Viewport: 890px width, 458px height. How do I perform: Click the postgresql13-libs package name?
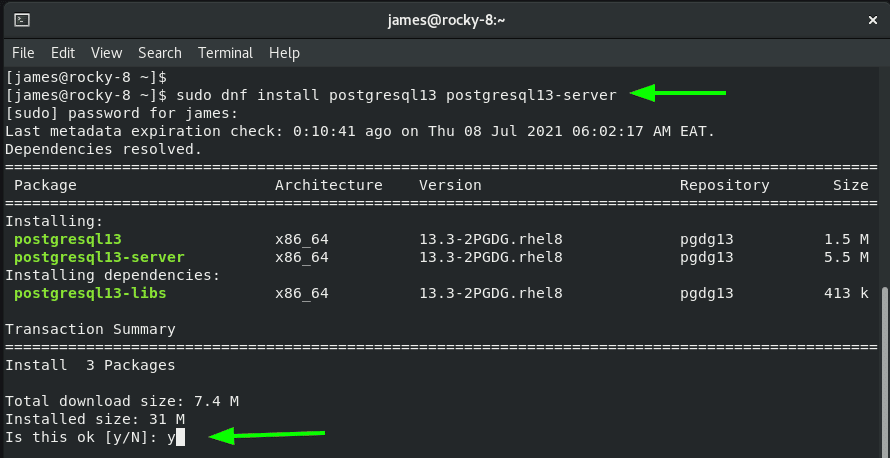click(x=90, y=293)
